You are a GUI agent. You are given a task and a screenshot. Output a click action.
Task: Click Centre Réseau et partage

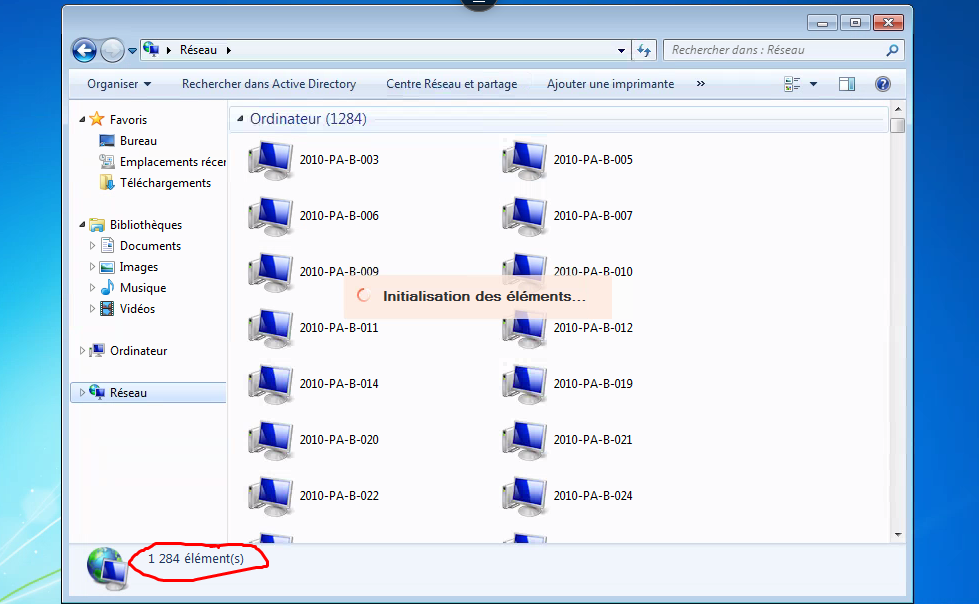point(451,85)
